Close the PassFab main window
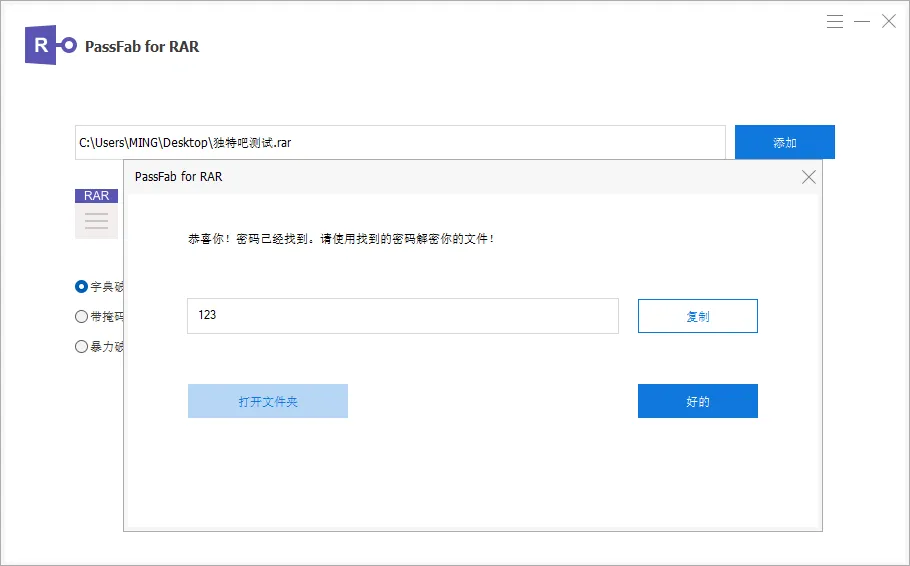 [x=889, y=22]
